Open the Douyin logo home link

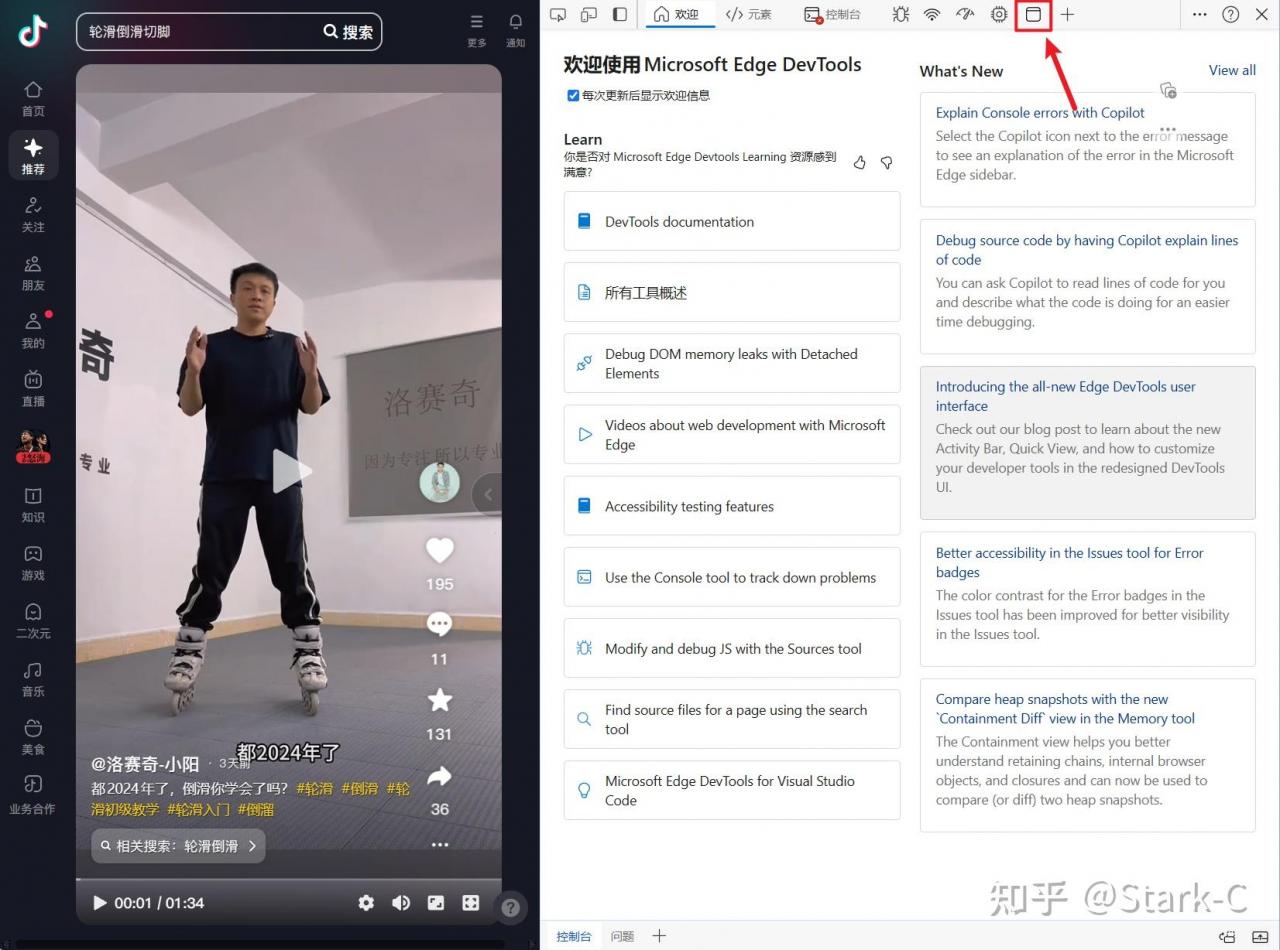coord(33,32)
